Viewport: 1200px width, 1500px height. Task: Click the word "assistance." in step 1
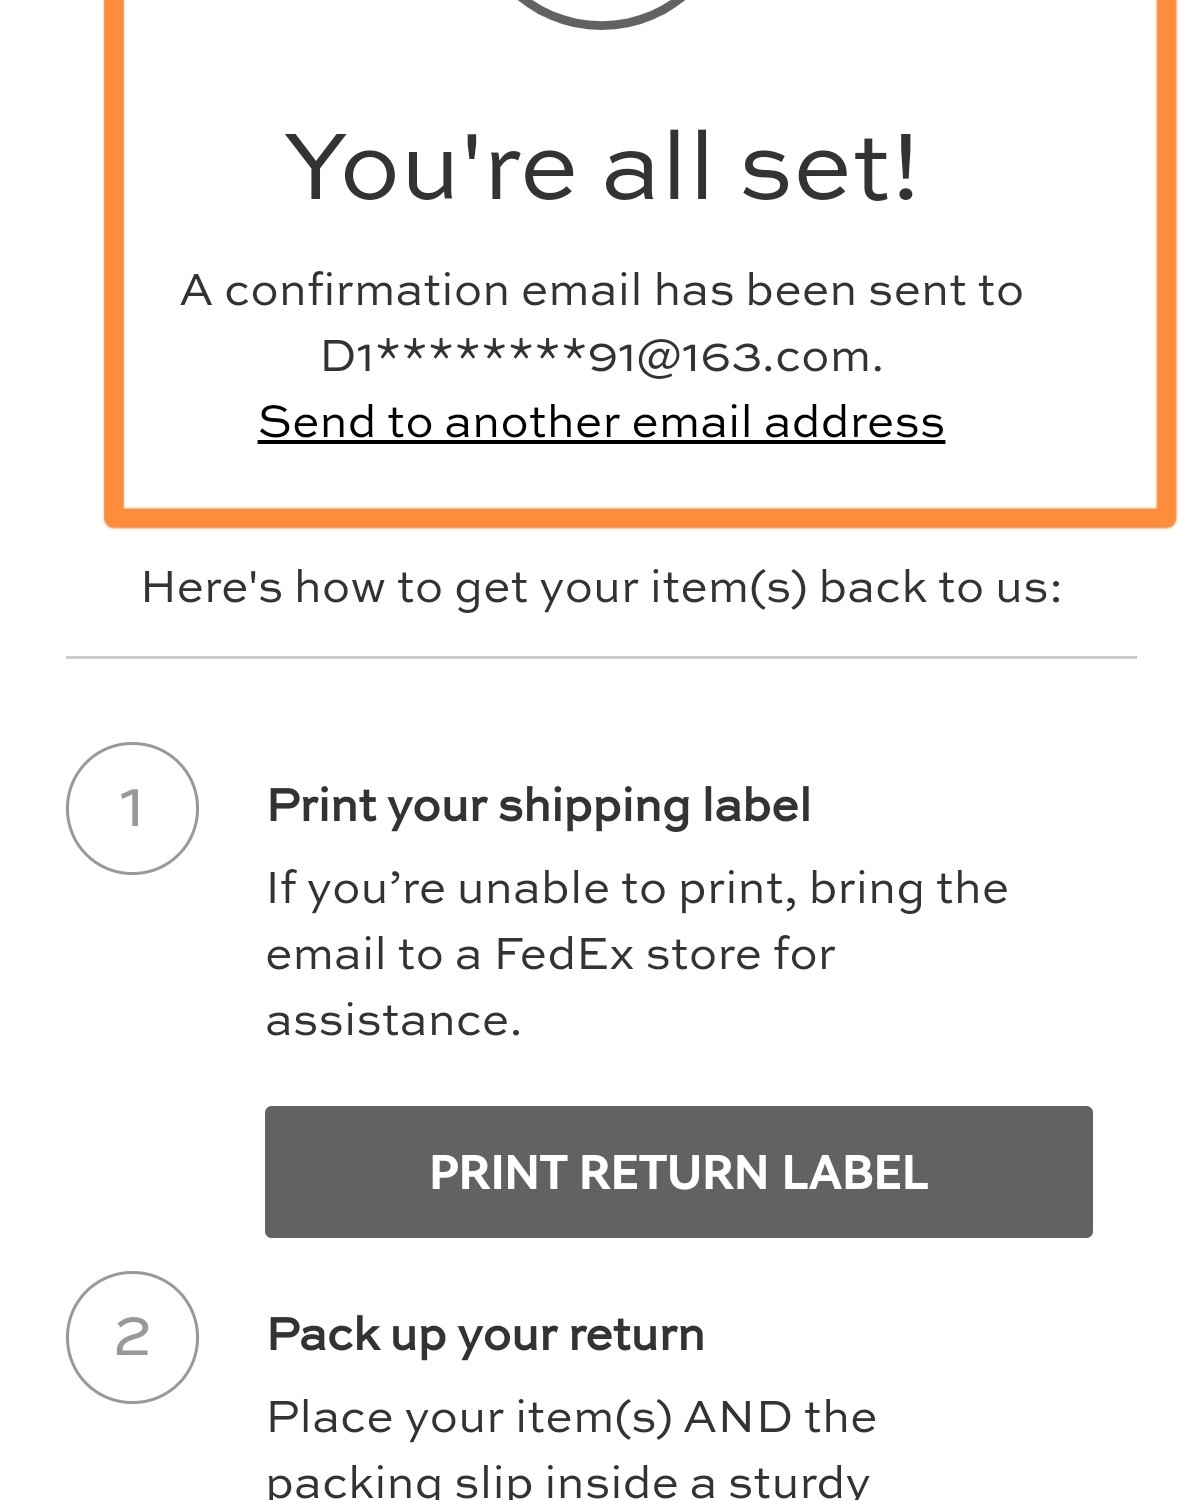coord(393,1020)
